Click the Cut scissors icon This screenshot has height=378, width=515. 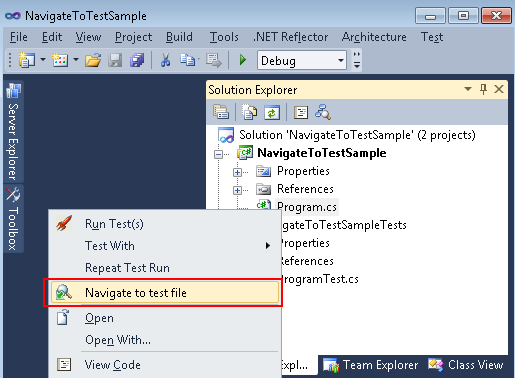tap(165, 60)
